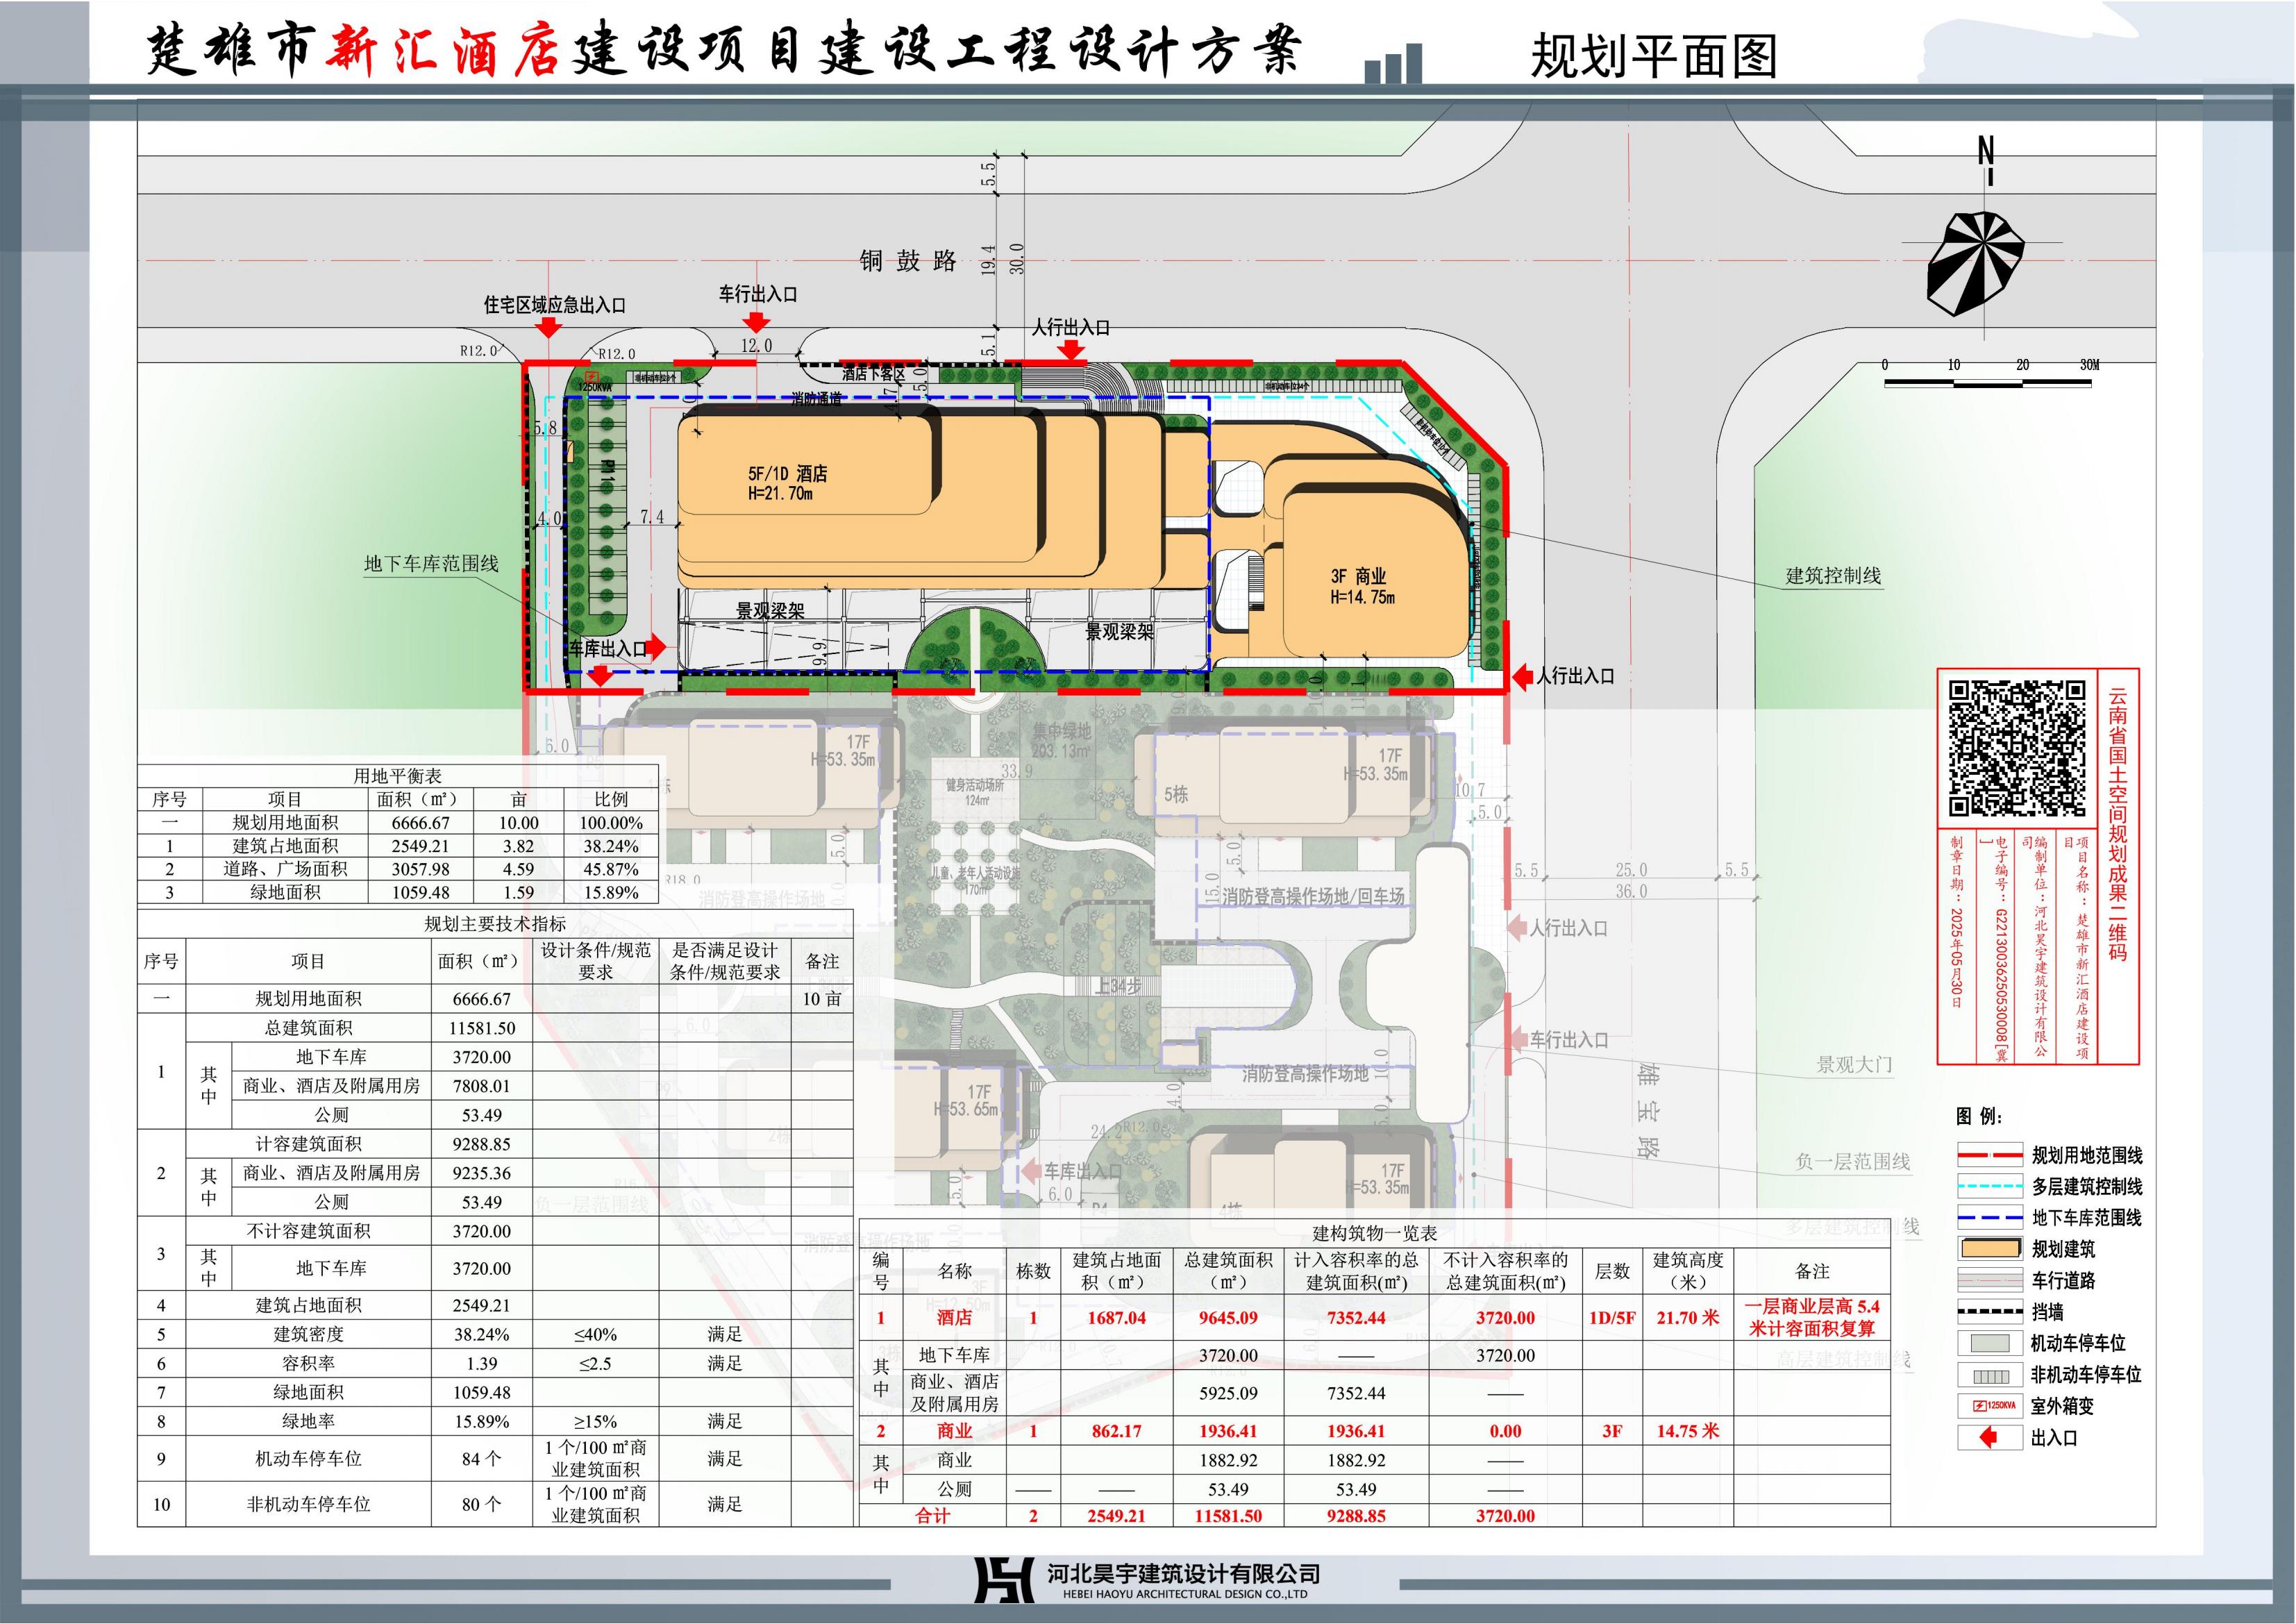This screenshot has height=1624, width=2296.
Task: Click the 用地平衡表 table title
Action: click(x=397, y=776)
